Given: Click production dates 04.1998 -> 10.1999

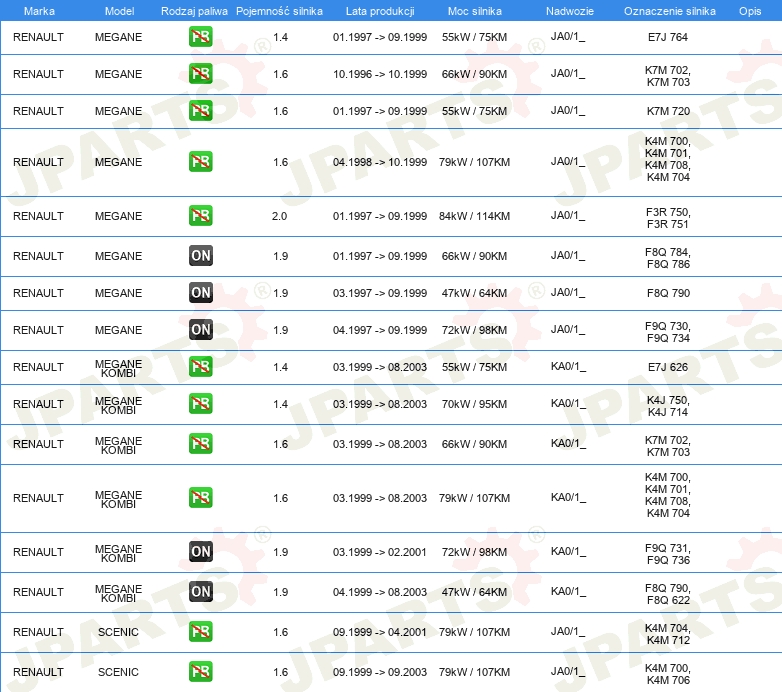Looking at the screenshot, I should pos(380,162).
